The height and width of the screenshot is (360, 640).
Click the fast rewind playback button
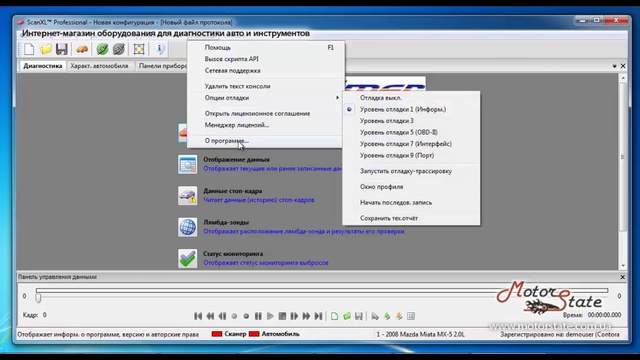coord(210,316)
